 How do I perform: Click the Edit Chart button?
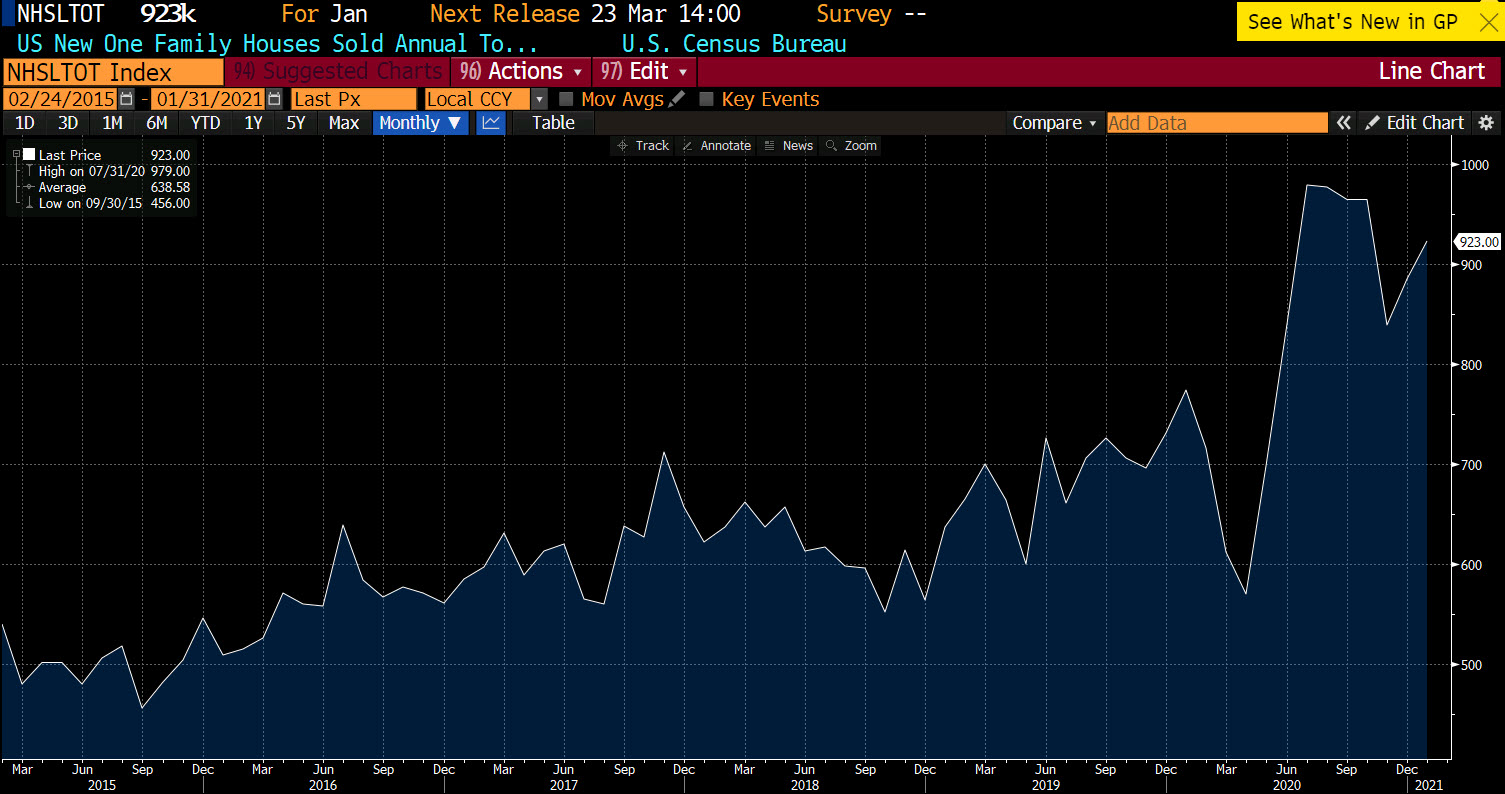(x=1415, y=123)
